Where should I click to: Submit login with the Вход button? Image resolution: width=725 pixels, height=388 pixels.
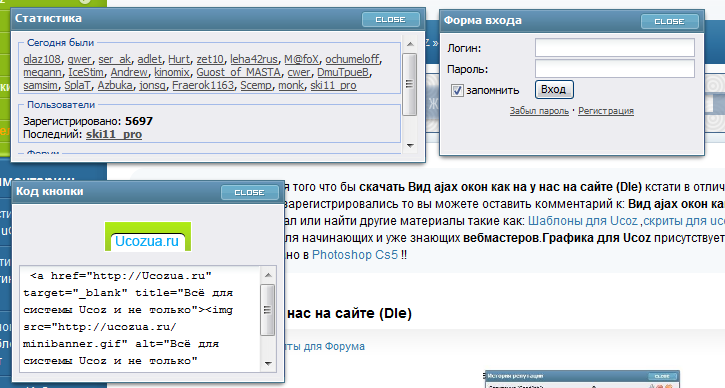(x=554, y=90)
